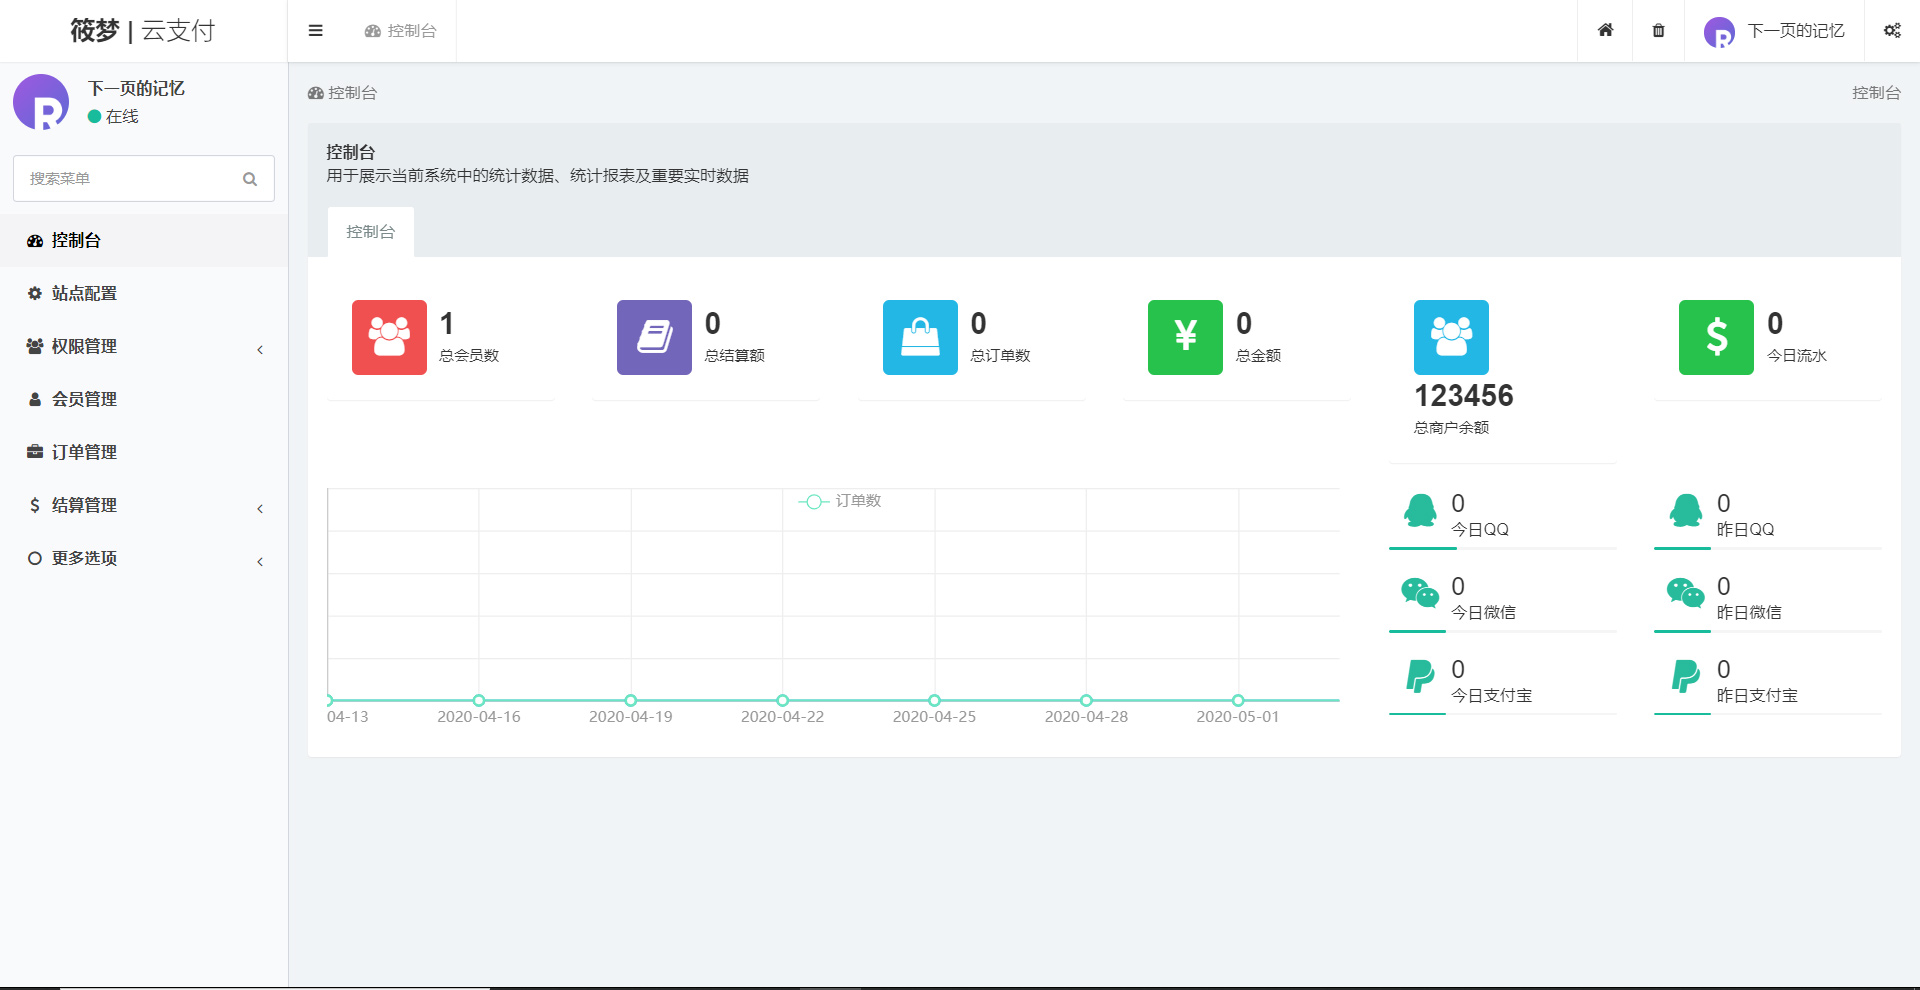1920x990 pixels.
Task: Toggle the 订单数 chart legend
Action: pos(843,501)
